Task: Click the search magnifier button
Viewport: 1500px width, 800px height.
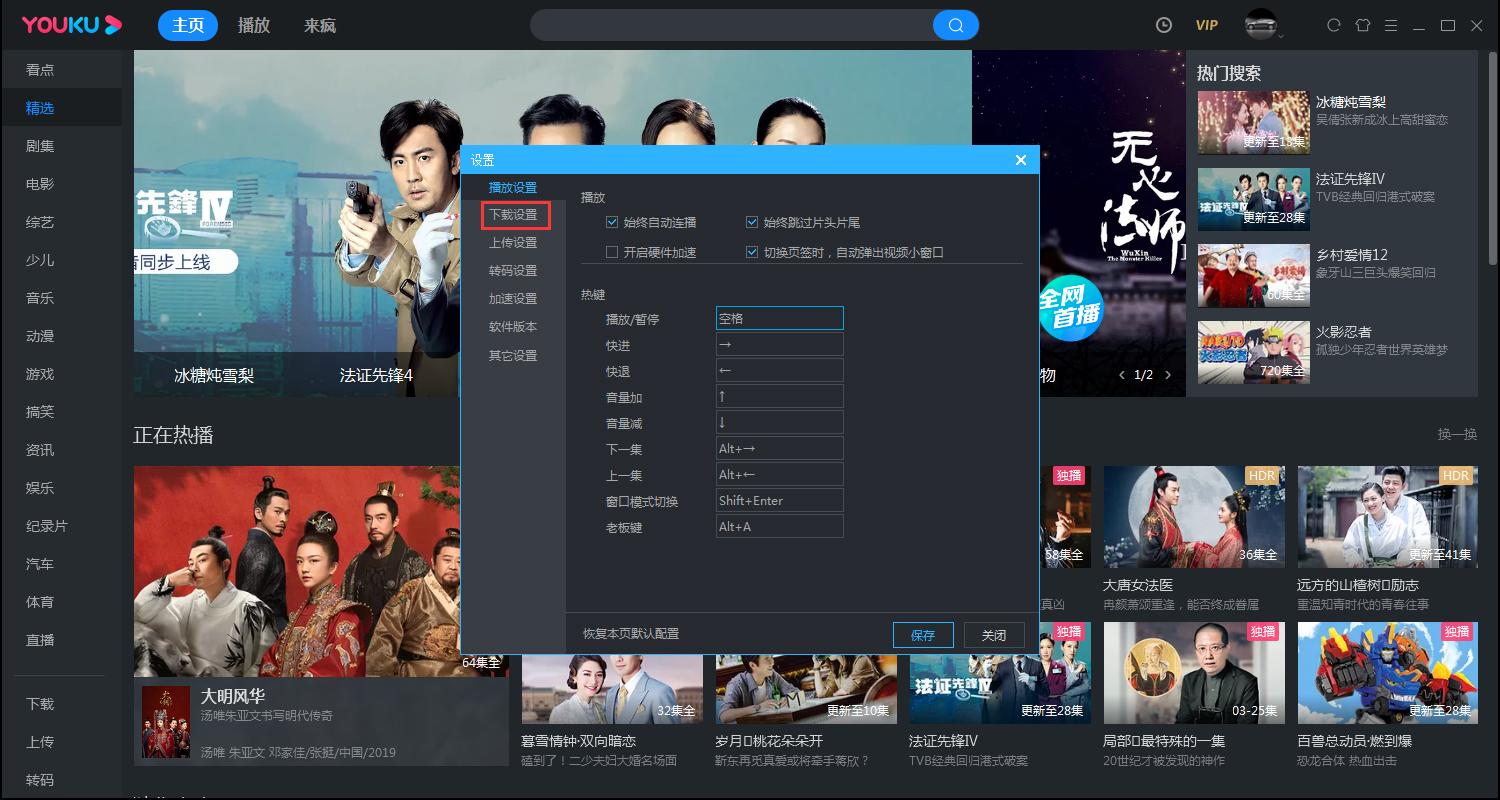Action: [x=956, y=25]
